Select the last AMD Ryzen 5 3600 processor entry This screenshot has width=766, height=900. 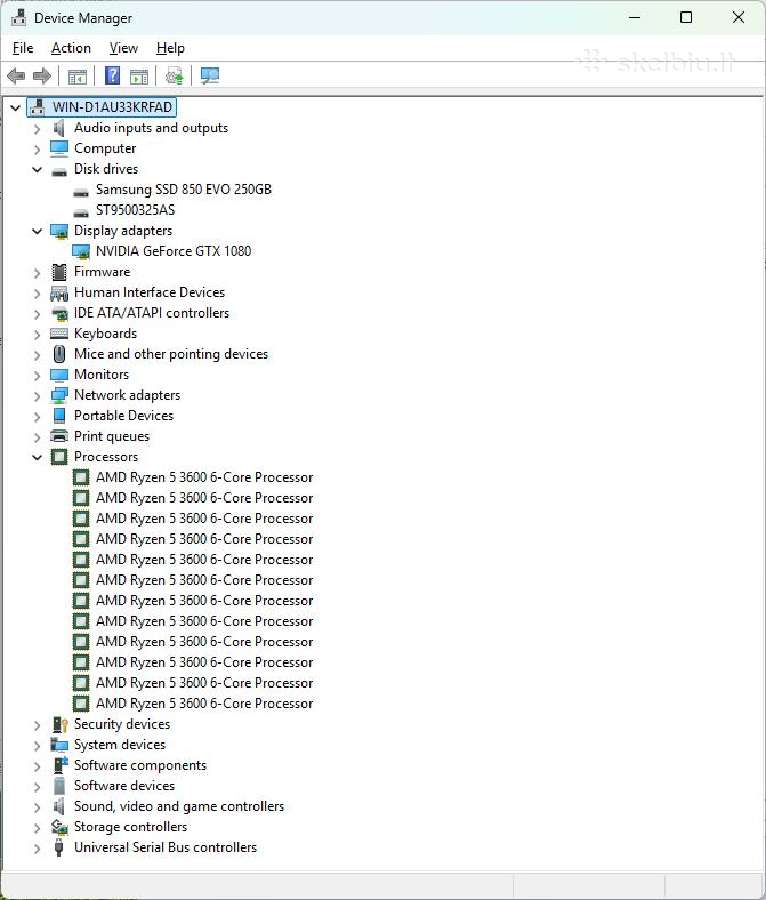(204, 704)
